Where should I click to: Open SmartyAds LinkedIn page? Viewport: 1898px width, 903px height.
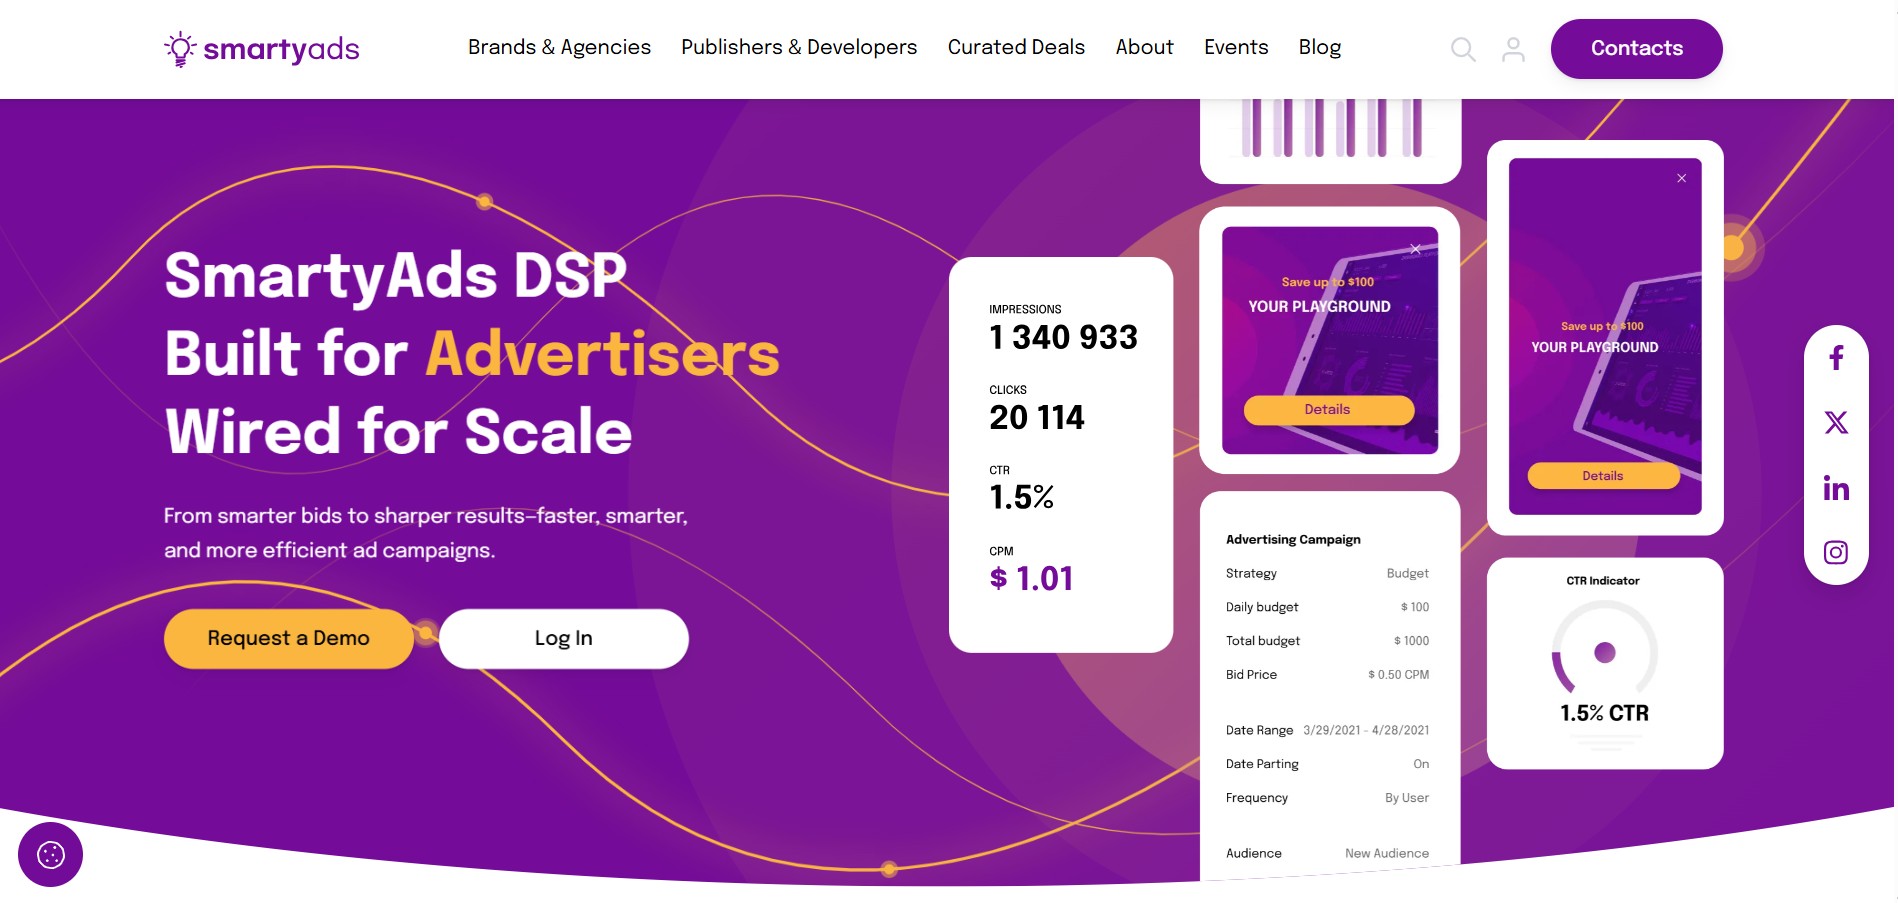pyautogui.click(x=1836, y=488)
